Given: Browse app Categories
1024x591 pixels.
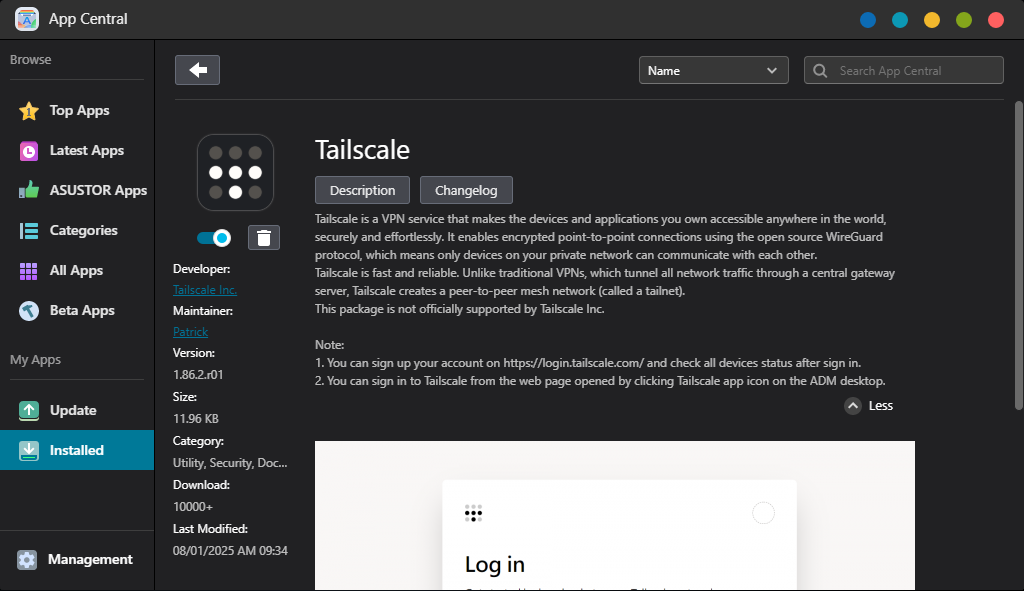Looking at the screenshot, I should (x=83, y=231).
